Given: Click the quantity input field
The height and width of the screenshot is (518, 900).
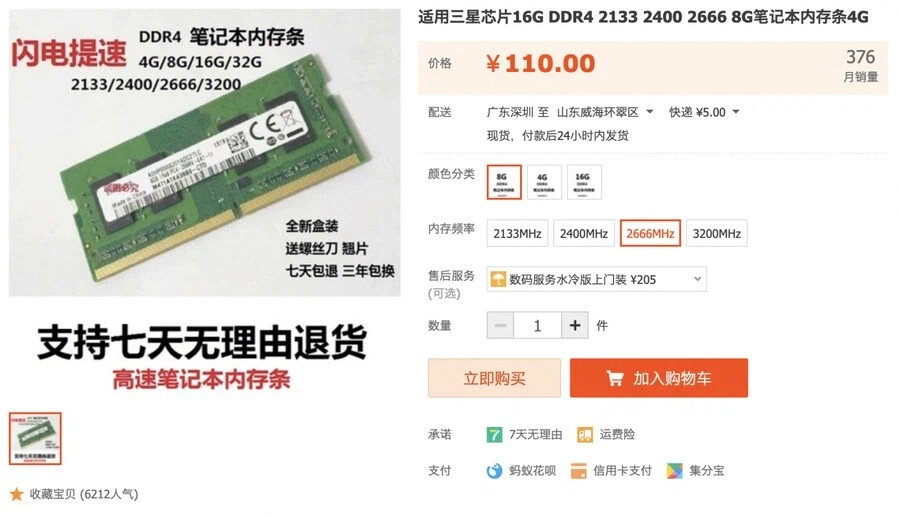Looking at the screenshot, I should pyautogui.click(x=537, y=326).
